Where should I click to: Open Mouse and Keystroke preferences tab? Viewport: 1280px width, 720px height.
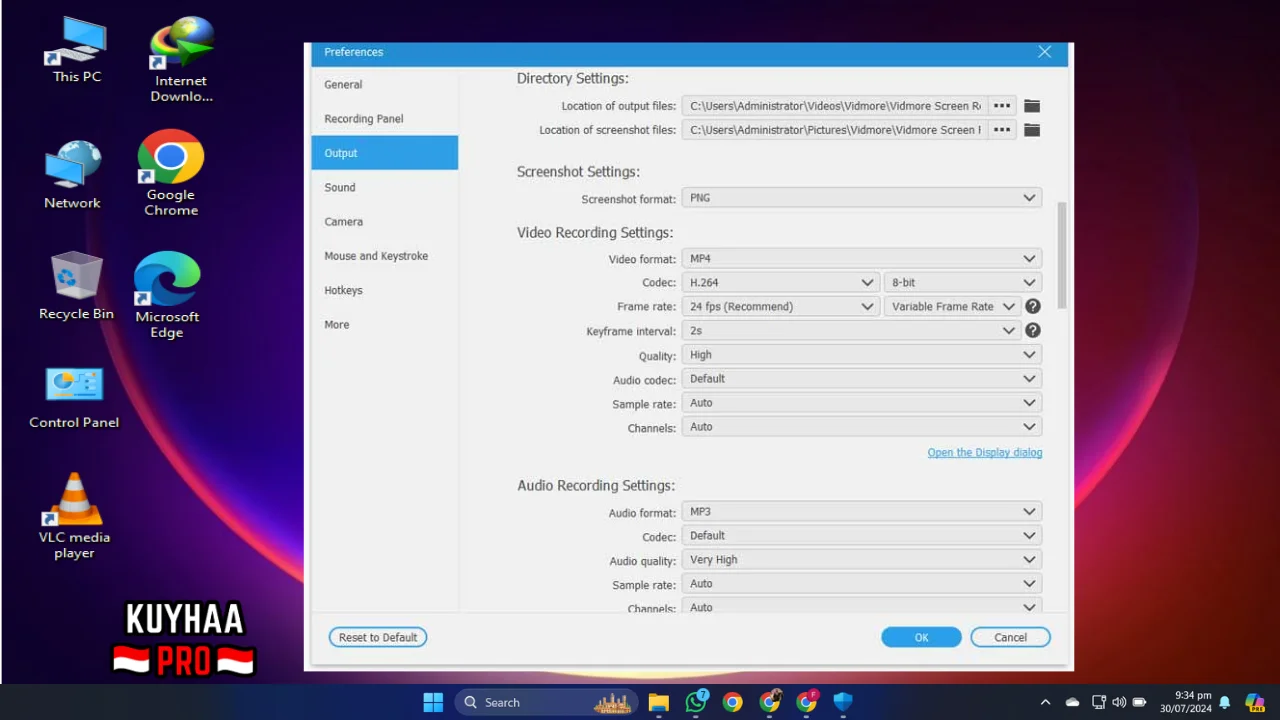pos(385,256)
